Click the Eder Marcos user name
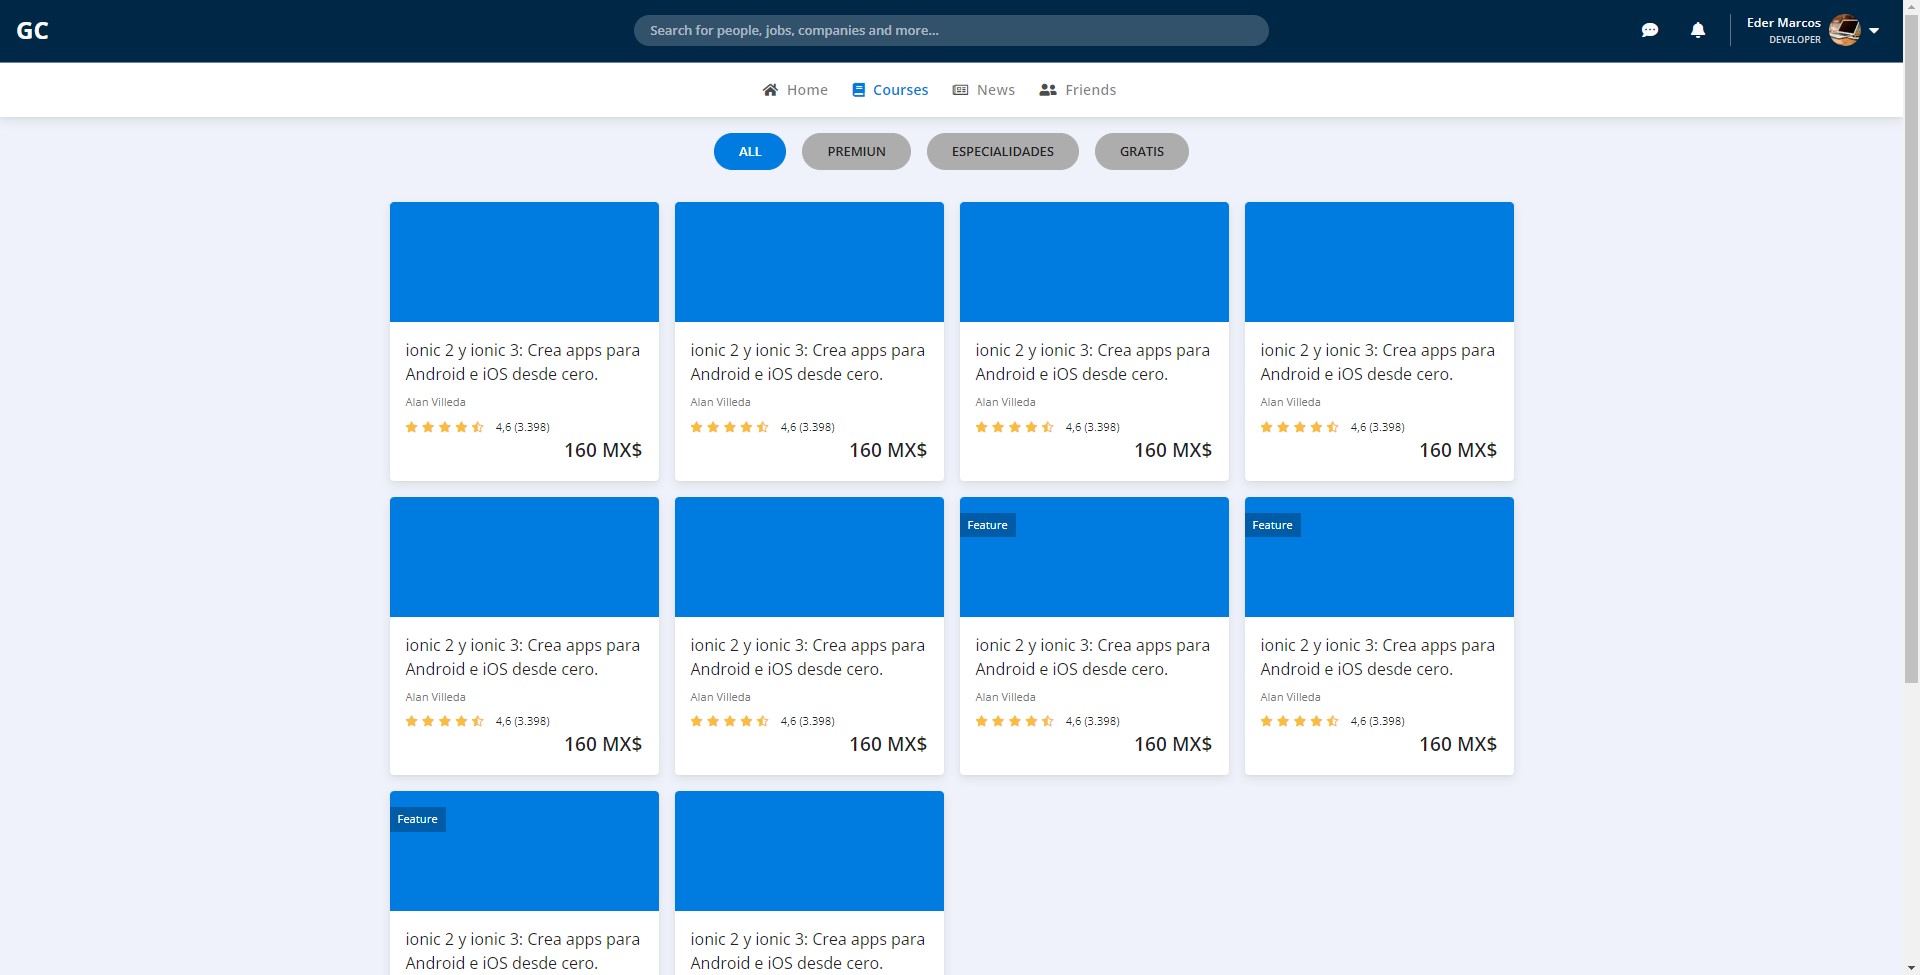 coord(1784,23)
